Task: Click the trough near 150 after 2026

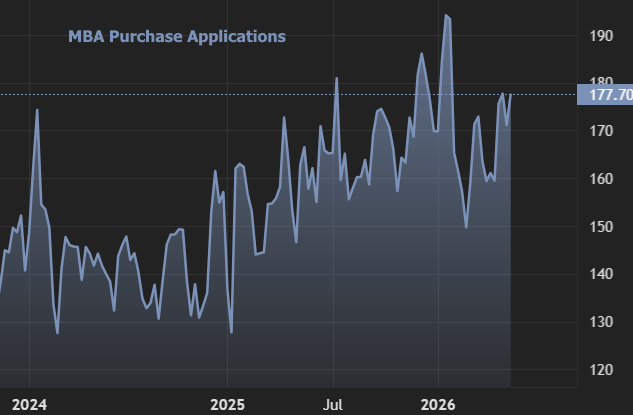Action: (x=466, y=228)
